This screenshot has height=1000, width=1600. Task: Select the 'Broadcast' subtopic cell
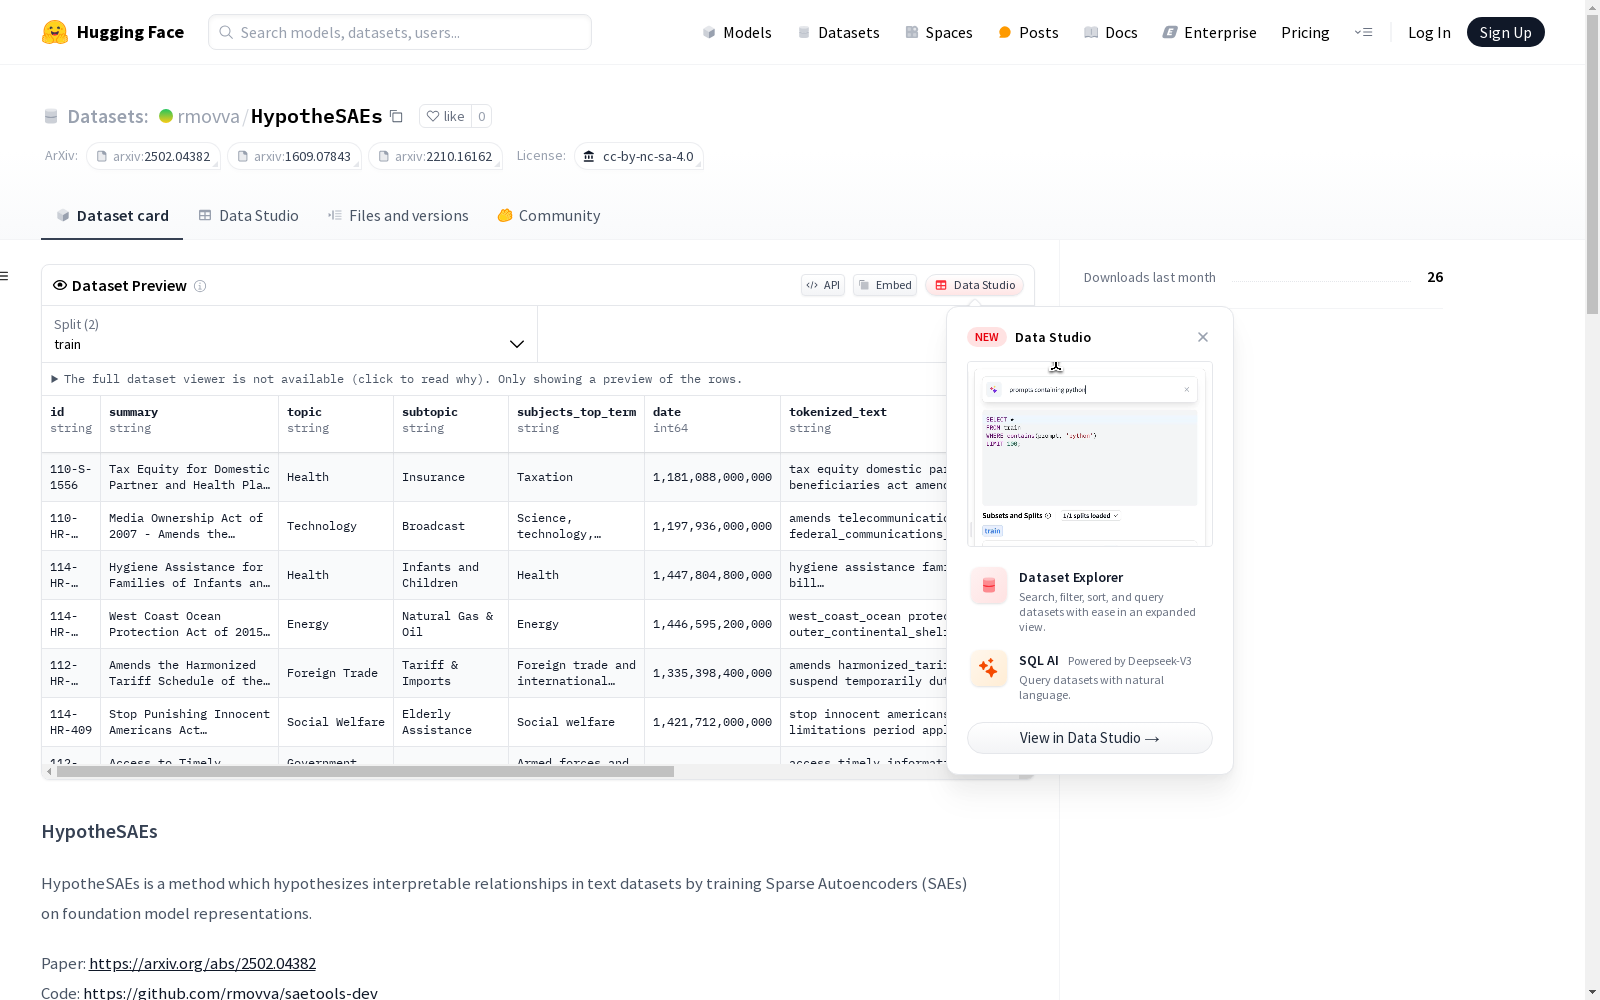(451, 526)
